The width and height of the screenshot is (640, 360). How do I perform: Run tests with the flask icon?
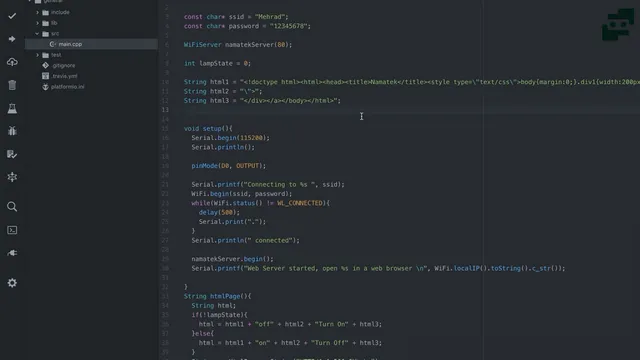[x=12, y=108]
